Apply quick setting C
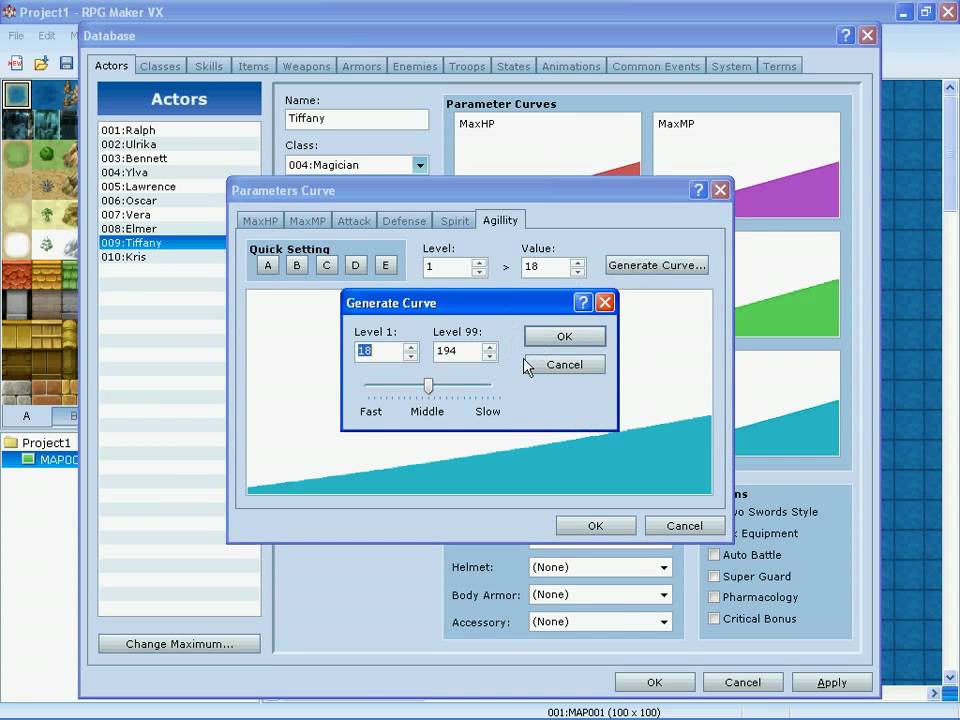 click(x=326, y=265)
